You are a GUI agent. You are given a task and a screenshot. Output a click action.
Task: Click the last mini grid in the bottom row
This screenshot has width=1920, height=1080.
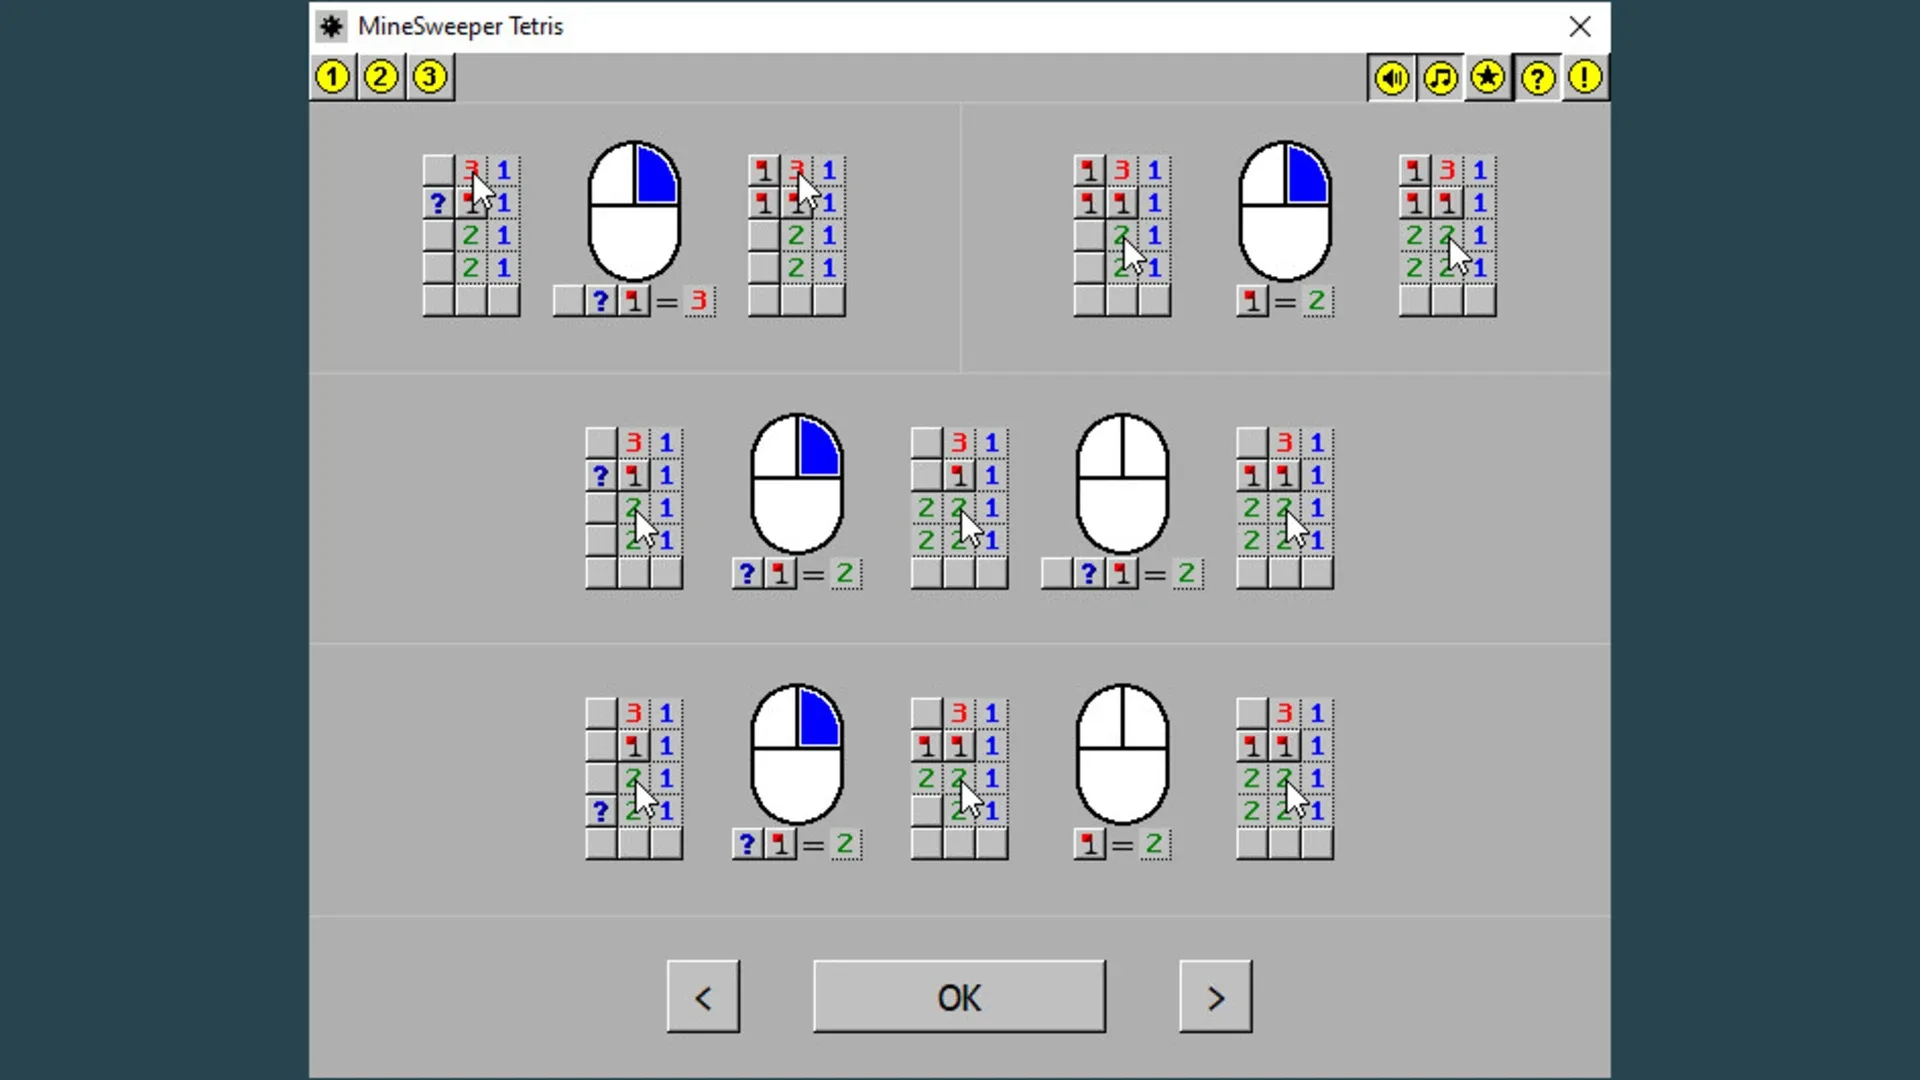point(1285,779)
